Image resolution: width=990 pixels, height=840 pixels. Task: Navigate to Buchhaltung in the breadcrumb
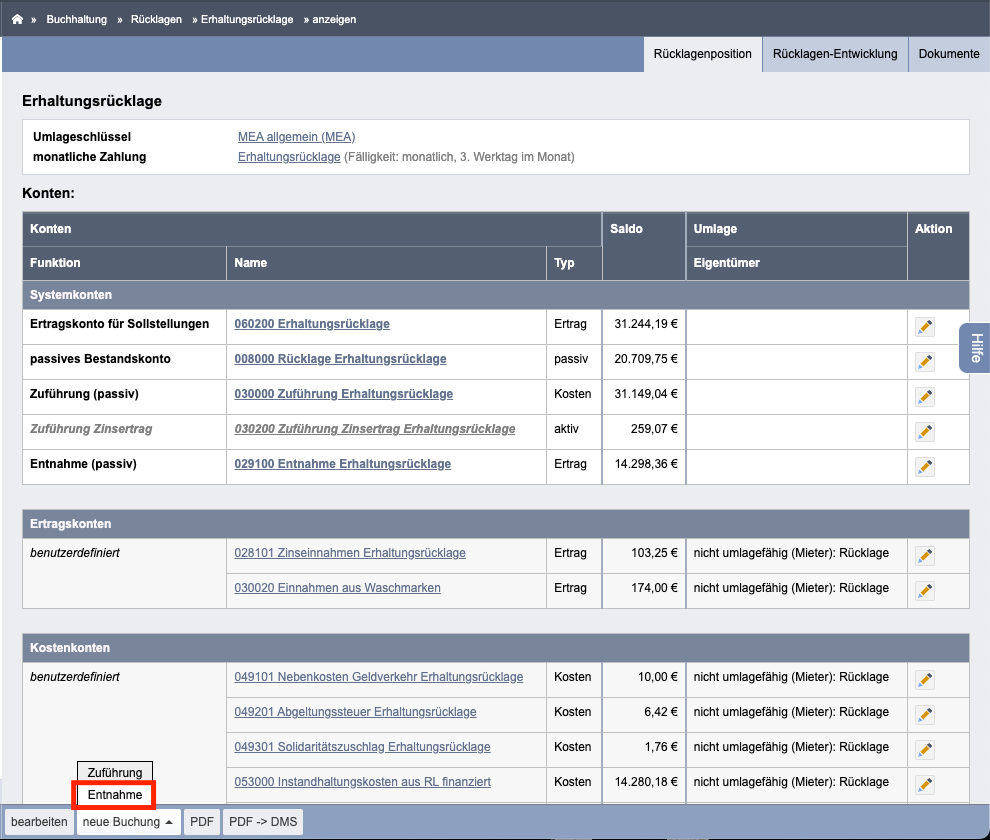point(76,20)
